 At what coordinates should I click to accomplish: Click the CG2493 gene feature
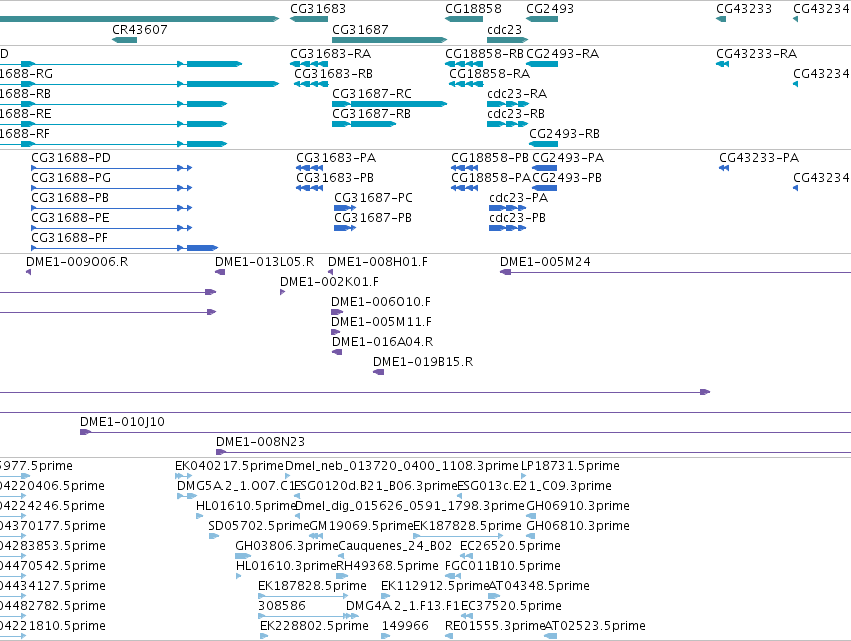542,19
